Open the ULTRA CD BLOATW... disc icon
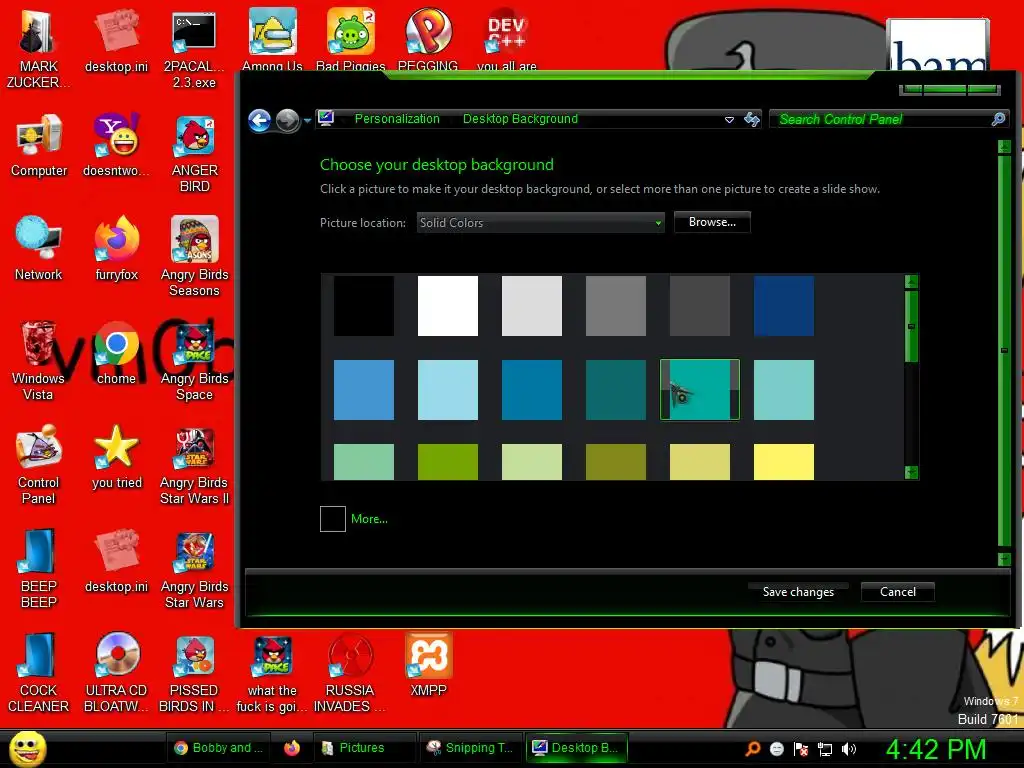This screenshot has width=1024, height=768. pyautogui.click(x=116, y=673)
